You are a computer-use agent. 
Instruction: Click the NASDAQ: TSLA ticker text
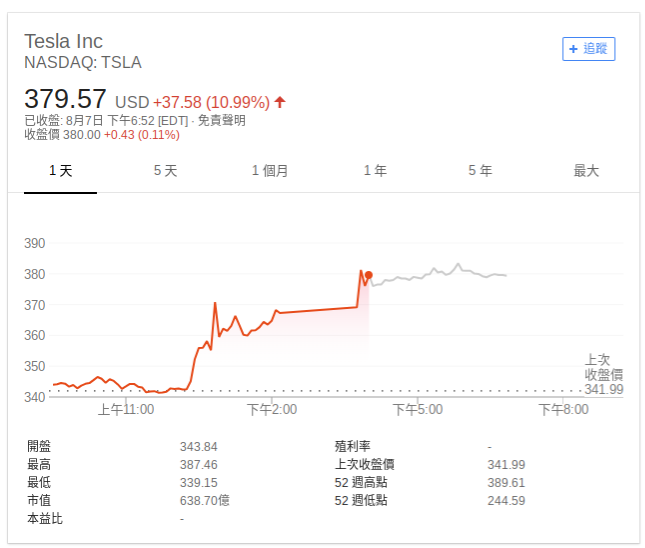(x=83, y=63)
